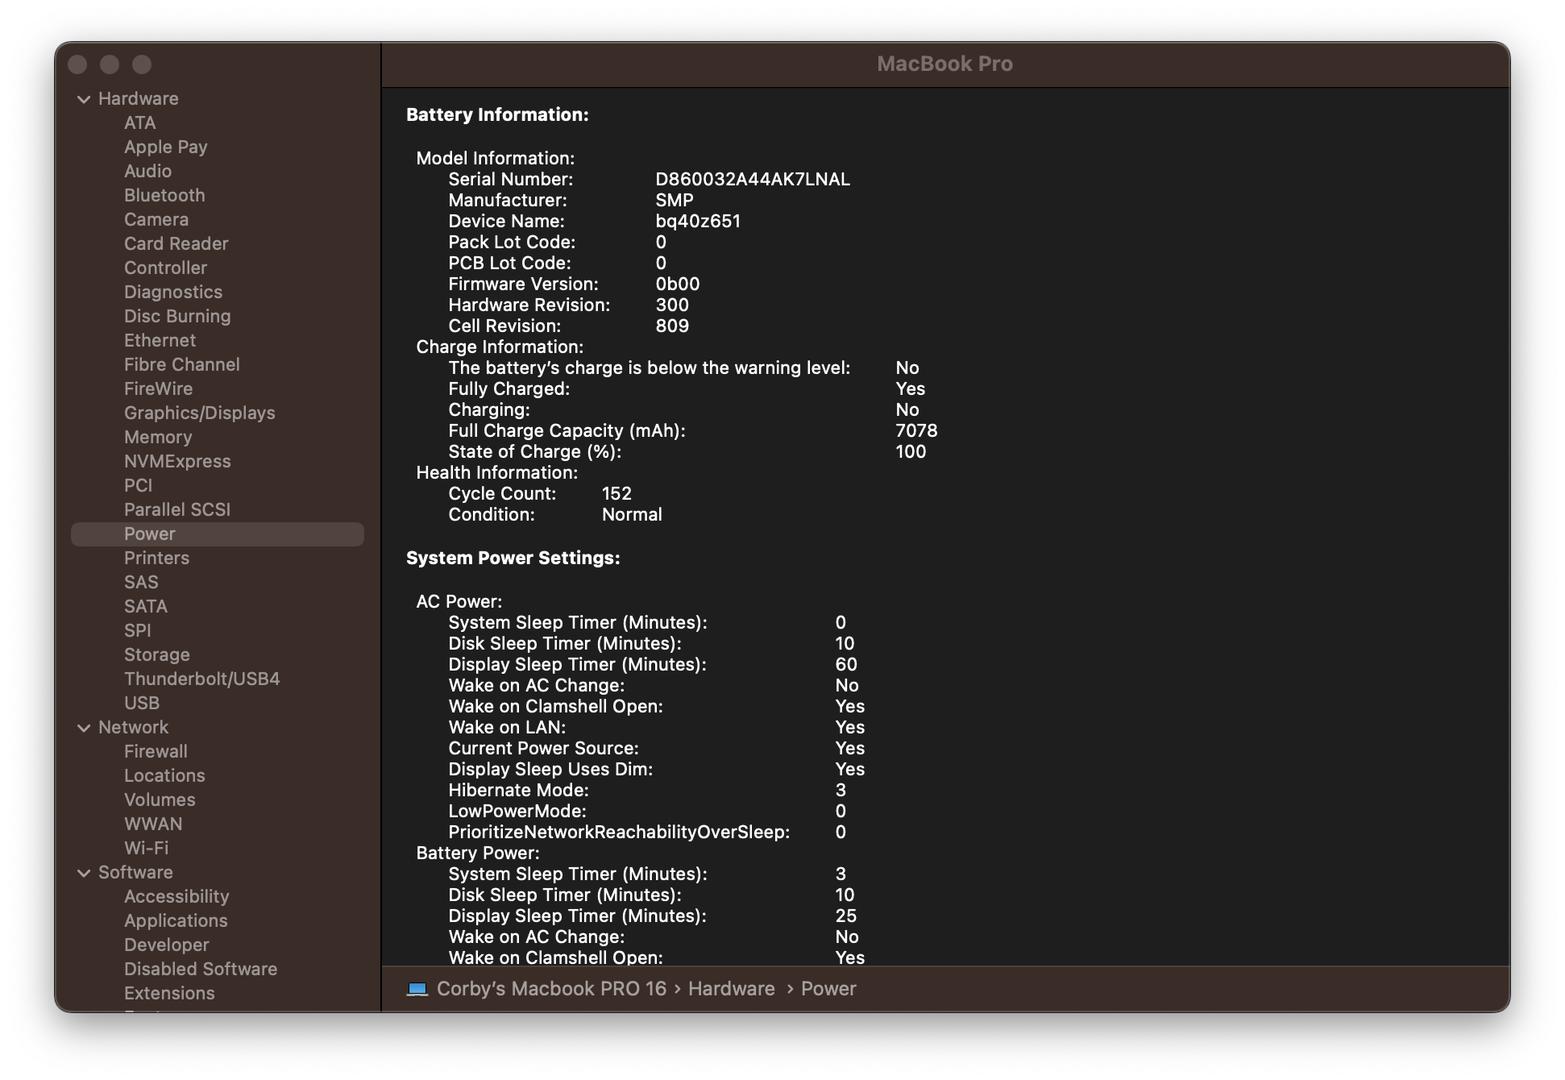Click AC Power display sleep value 60
Image resolution: width=1565 pixels, height=1080 pixels.
click(846, 665)
